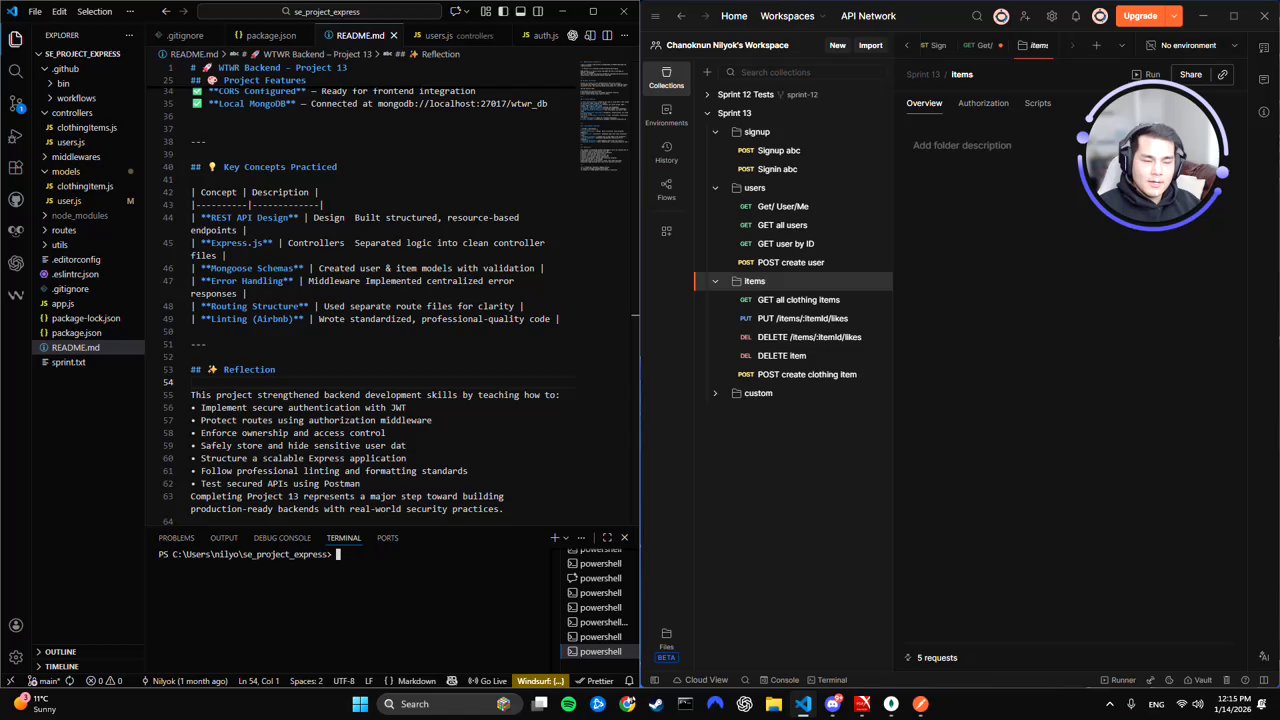Open dropdown arrow beside Upgrade

1174,16
